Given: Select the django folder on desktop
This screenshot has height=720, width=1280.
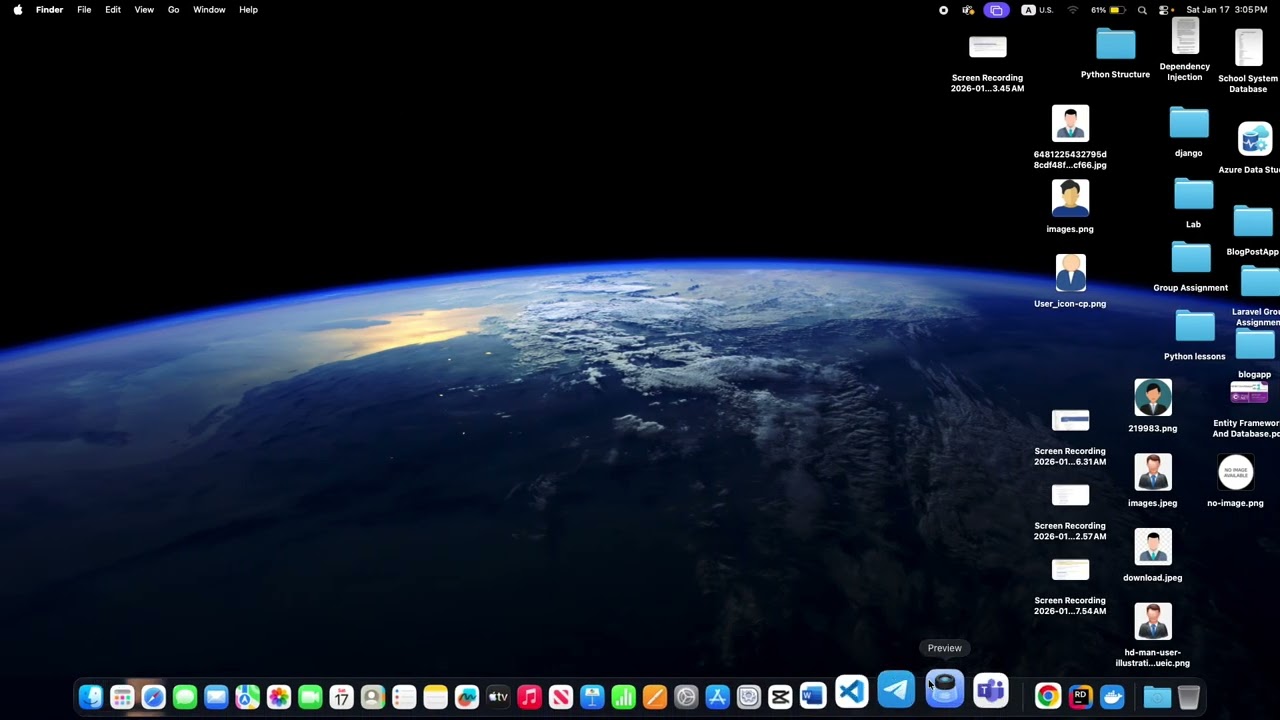Looking at the screenshot, I should click(x=1189, y=132).
